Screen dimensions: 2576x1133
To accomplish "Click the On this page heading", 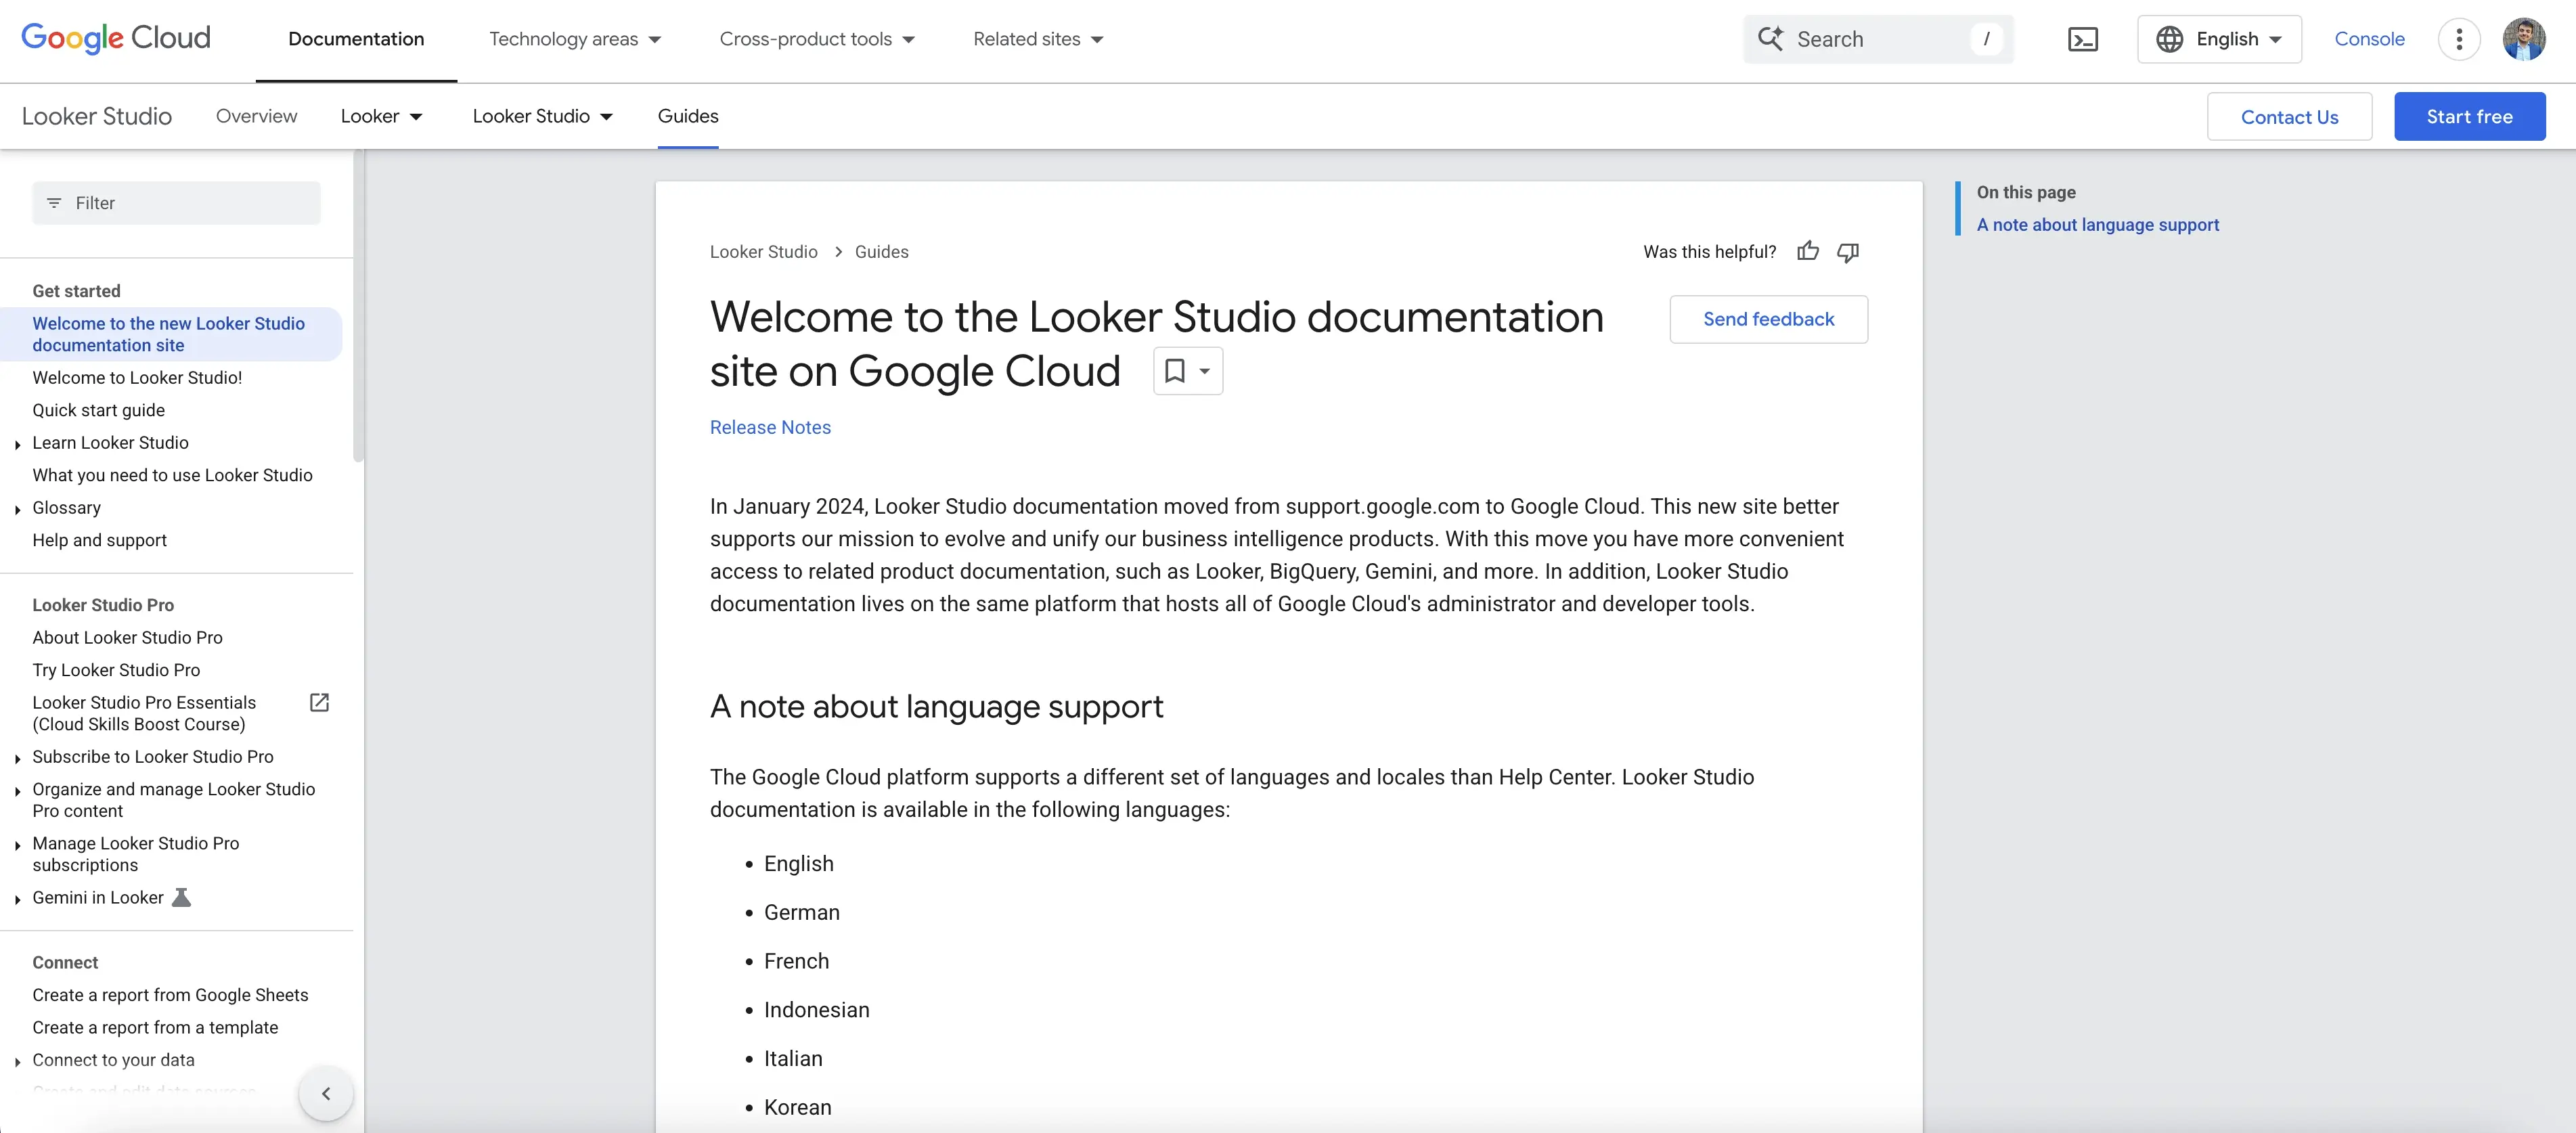I will click(x=2025, y=192).
